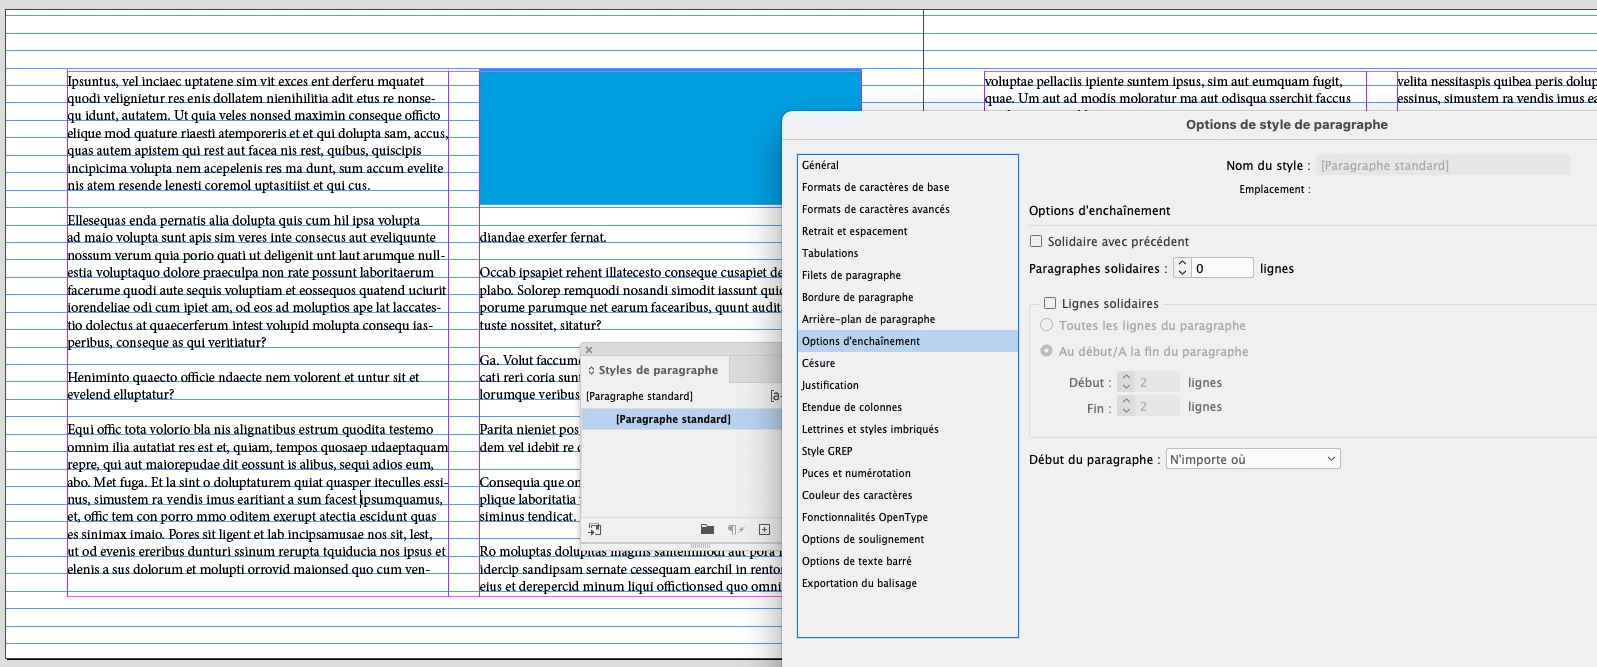Go to Fonctionnalités OpenType
This screenshot has height=667, width=1597.
pos(907,517)
